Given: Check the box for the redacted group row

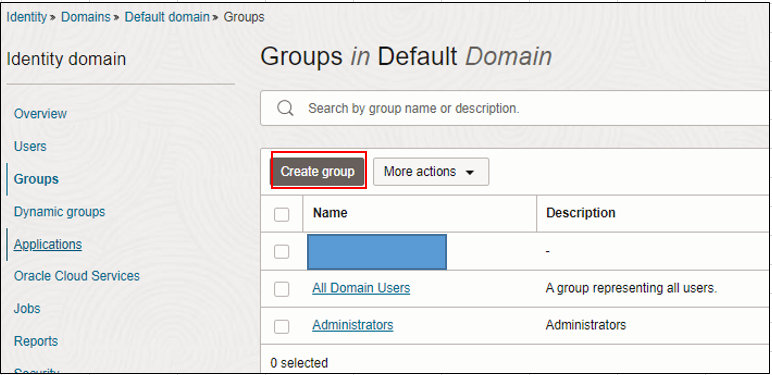Looking at the screenshot, I should click(x=281, y=252).
